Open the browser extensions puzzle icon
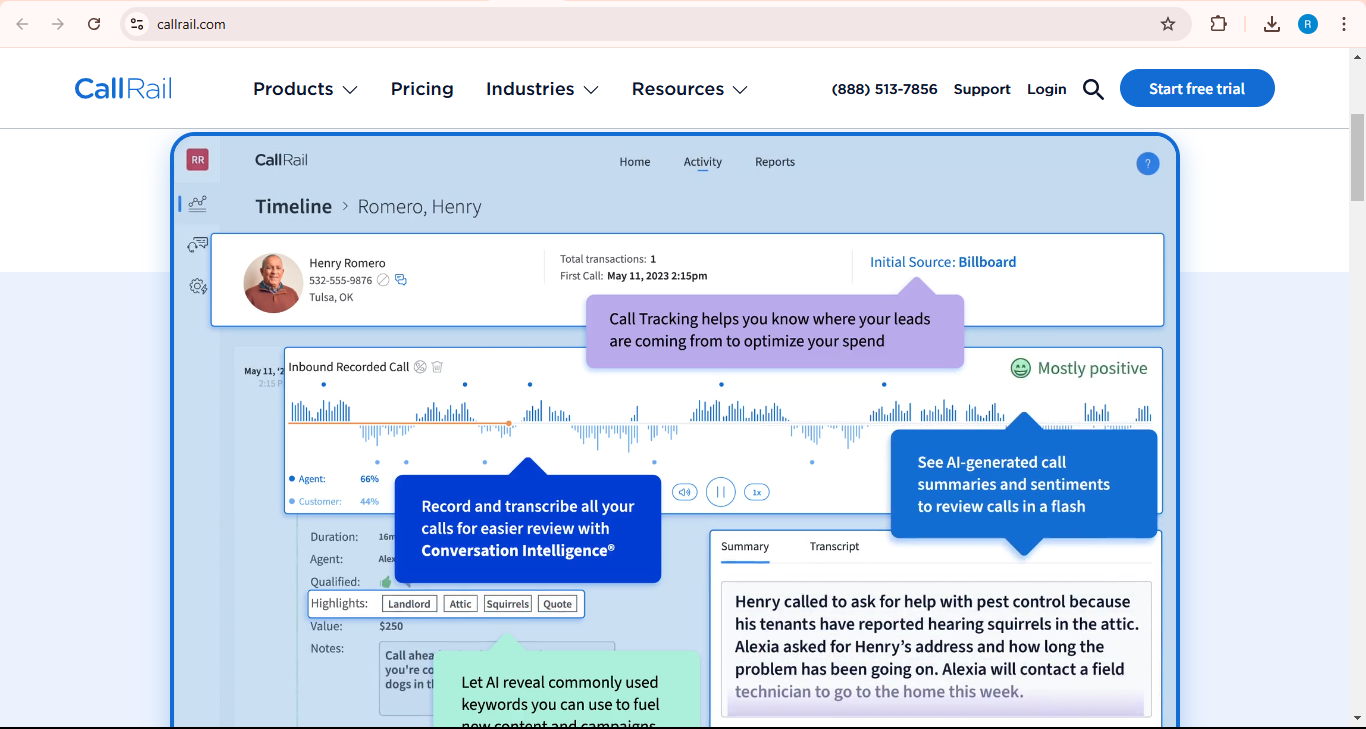The width and height of the screenshot is (1366, 729). click(1218, 24)
